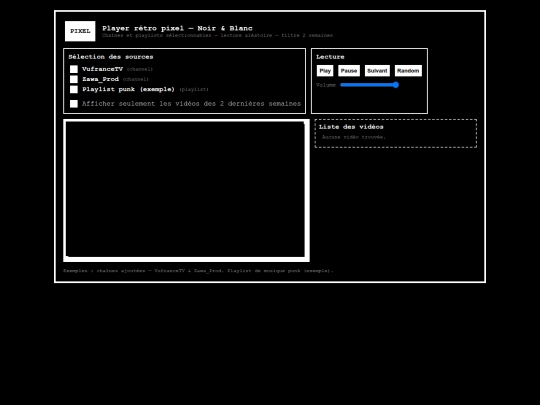Viewport: 540px width, 405px height.
Task: Click the VufranceTV channel label
Action: (x=102, y=69)
